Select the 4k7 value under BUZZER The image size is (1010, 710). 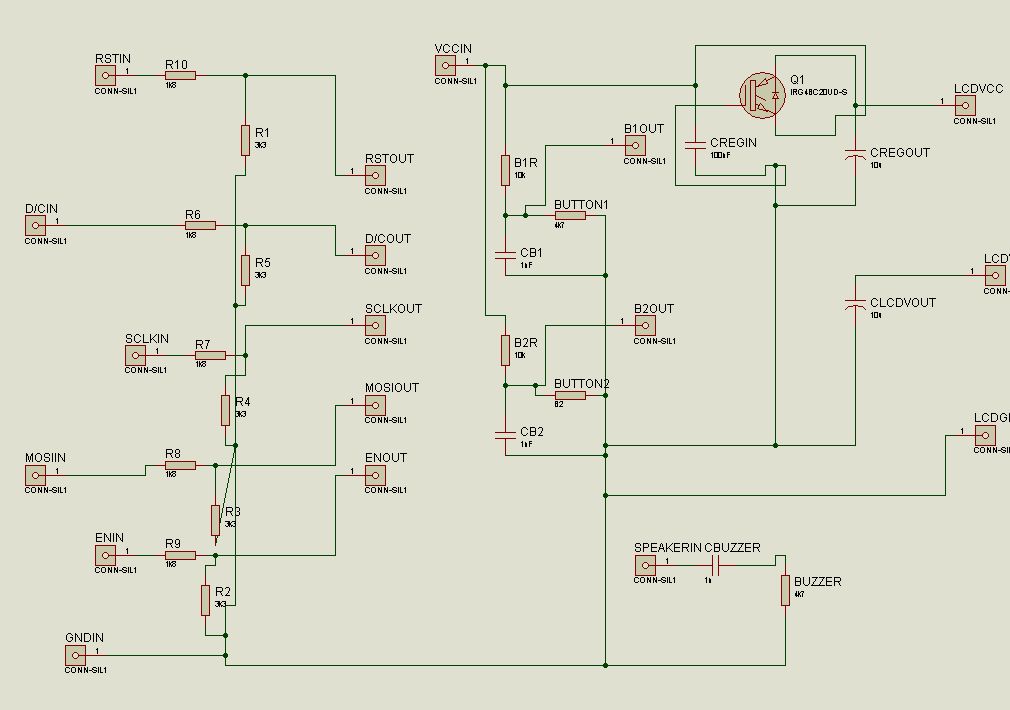(x=799, y=595)
